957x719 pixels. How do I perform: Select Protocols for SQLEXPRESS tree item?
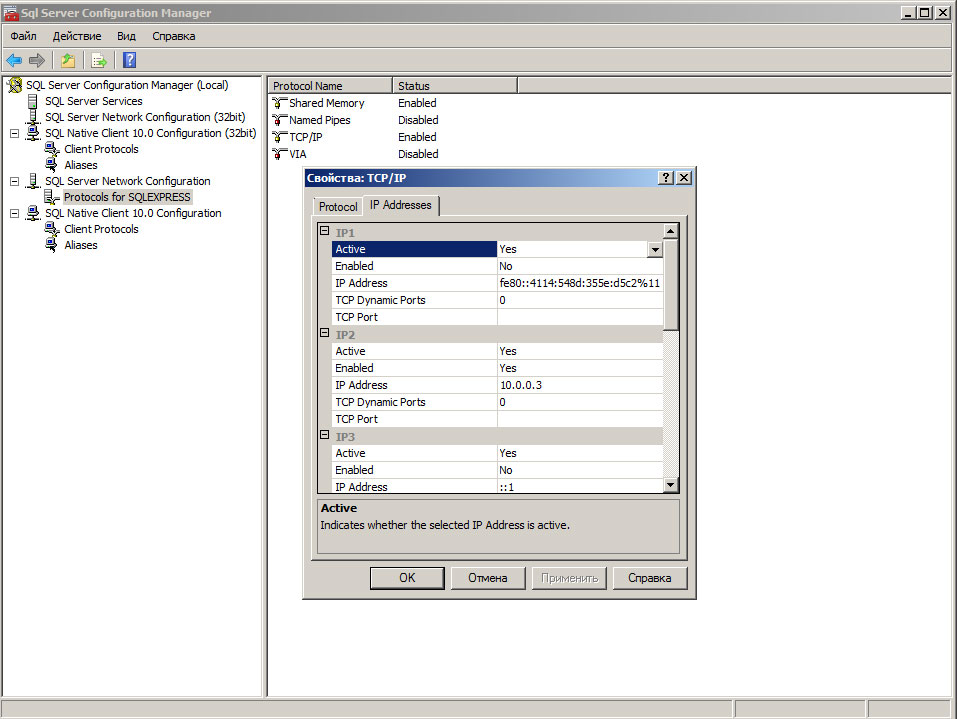pos(126,197)
